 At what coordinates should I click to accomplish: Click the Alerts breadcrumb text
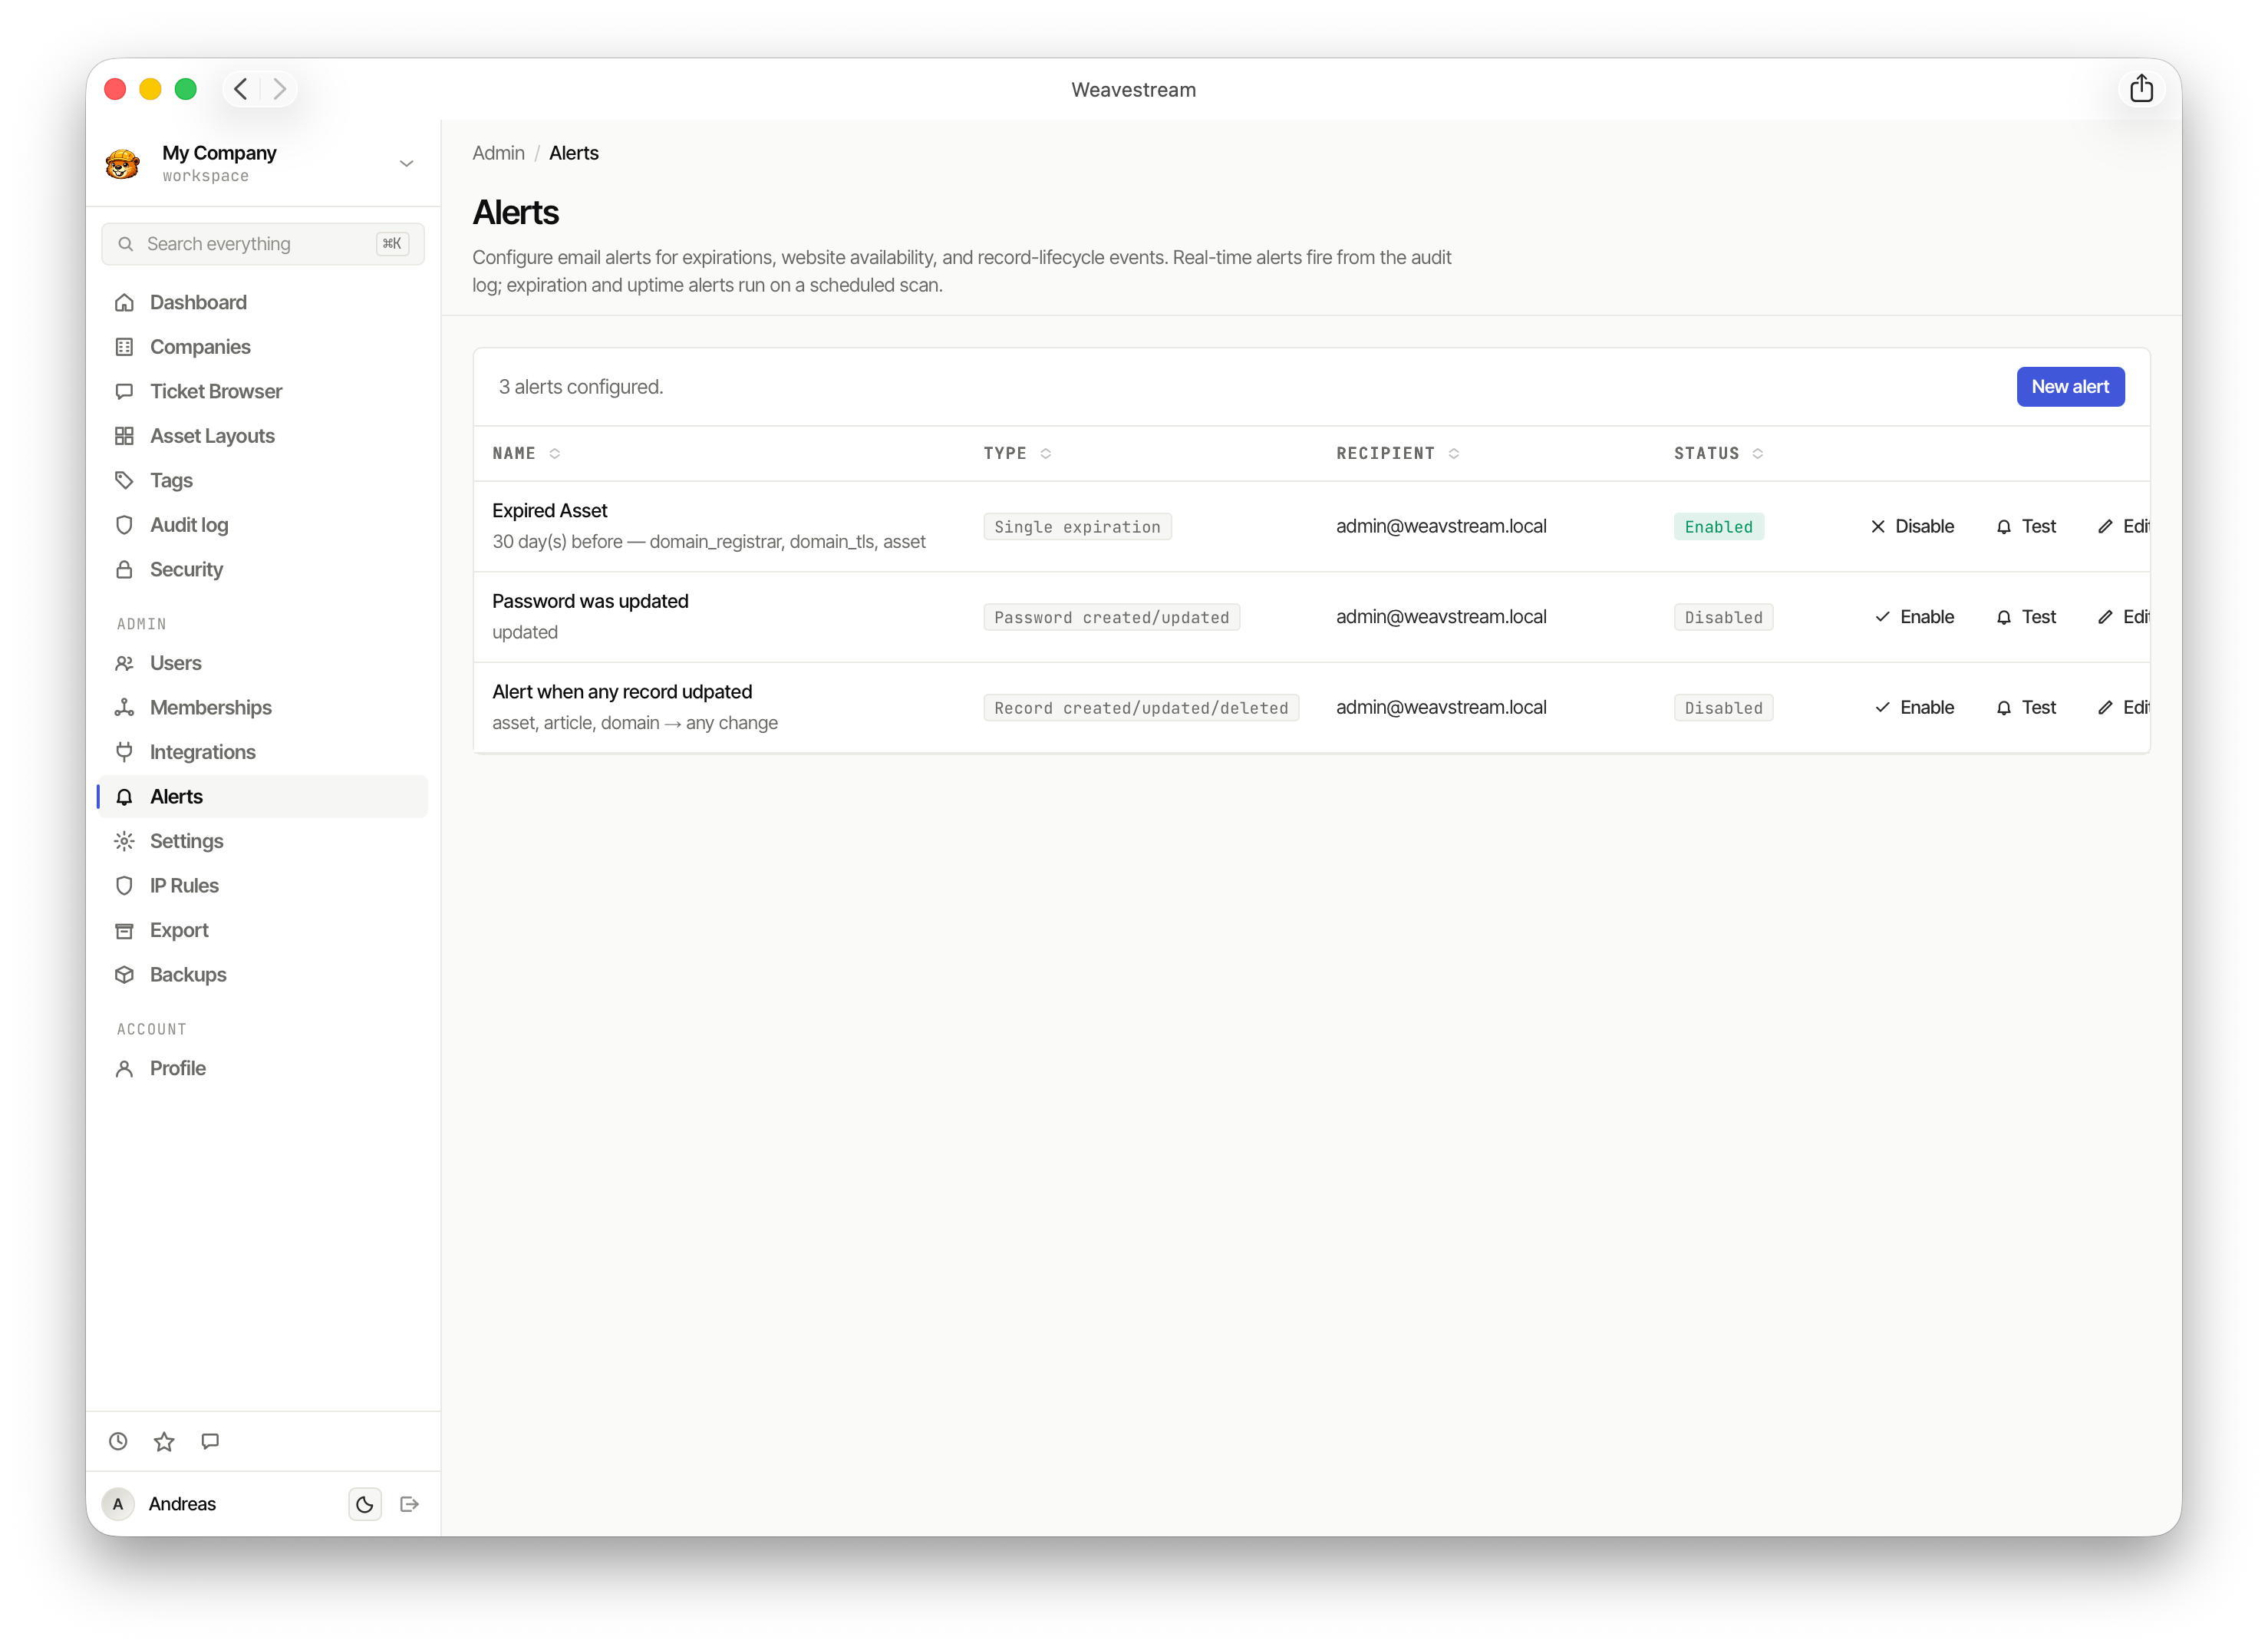573,153
